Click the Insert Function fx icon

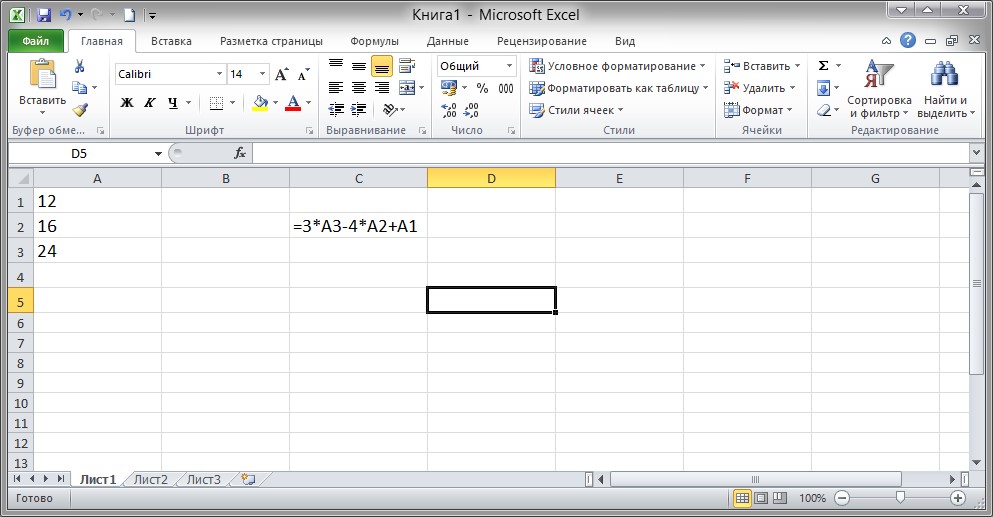point(240,153)
